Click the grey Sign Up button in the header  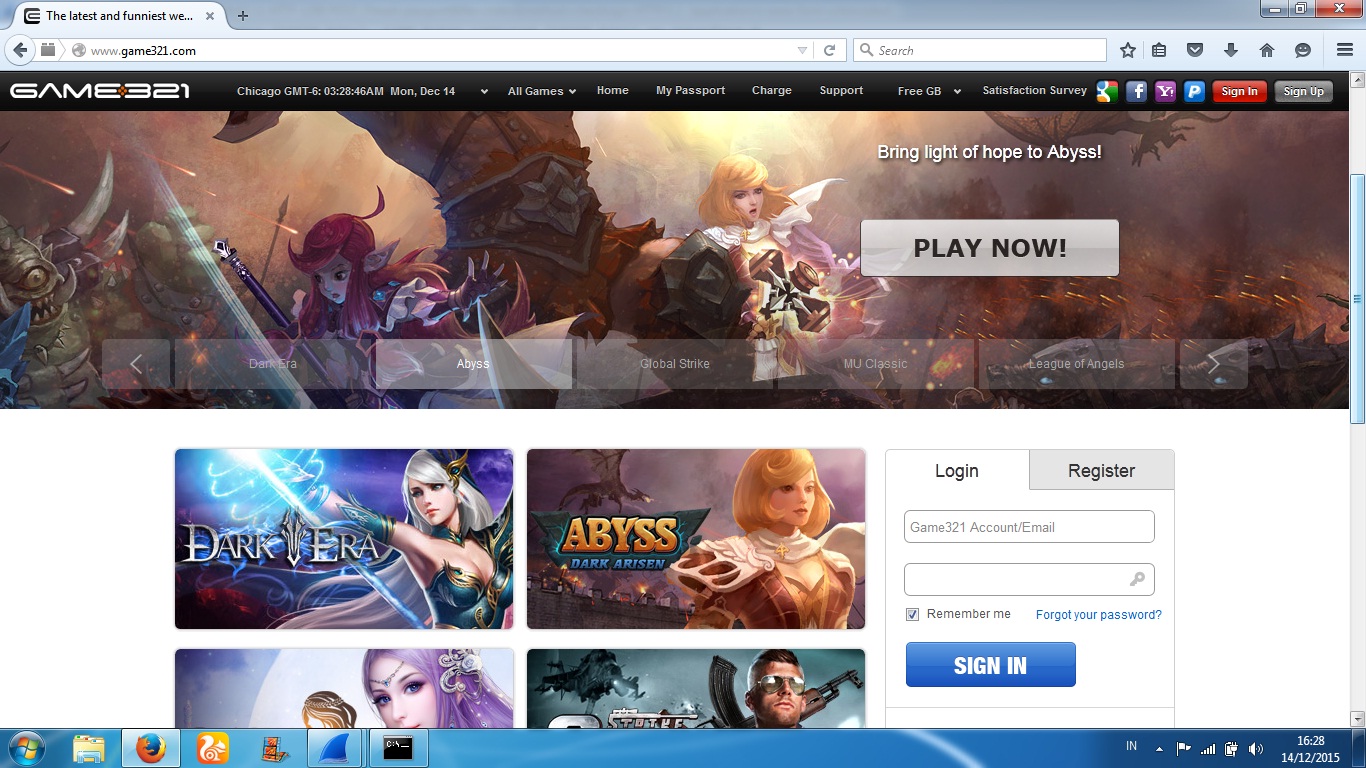click(1303, 91)
